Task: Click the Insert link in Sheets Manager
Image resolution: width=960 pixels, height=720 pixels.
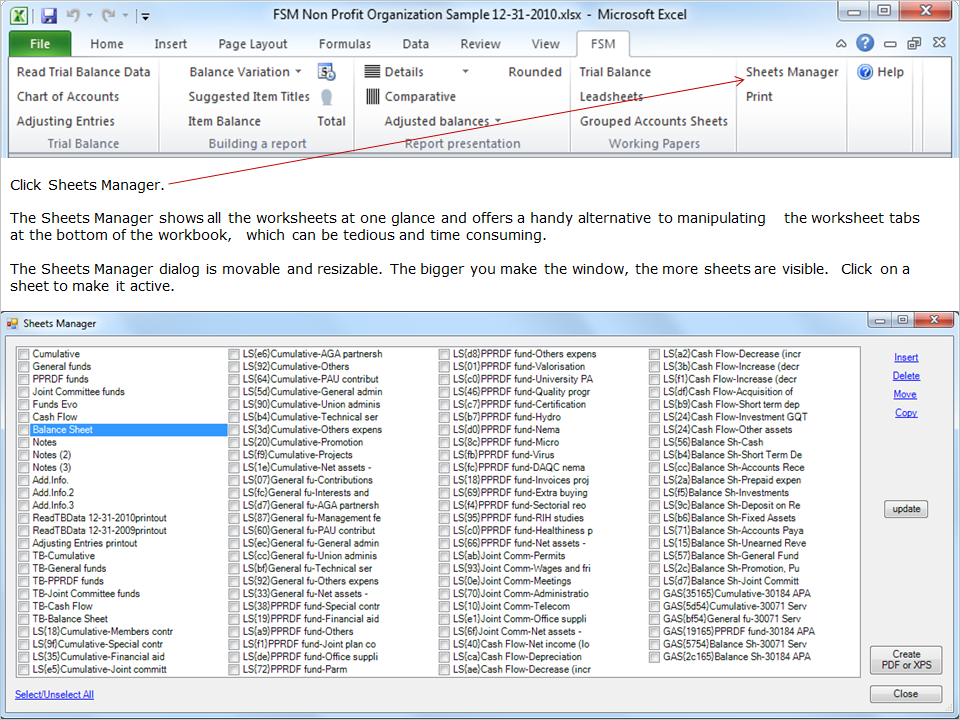Action: (906, 358)
